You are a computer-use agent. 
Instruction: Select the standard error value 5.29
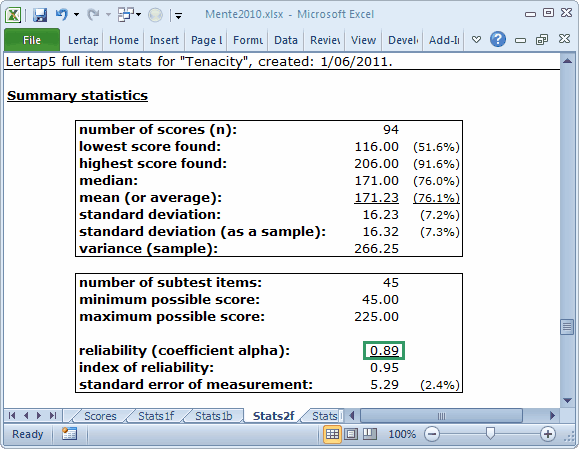(x=384, y=385)
